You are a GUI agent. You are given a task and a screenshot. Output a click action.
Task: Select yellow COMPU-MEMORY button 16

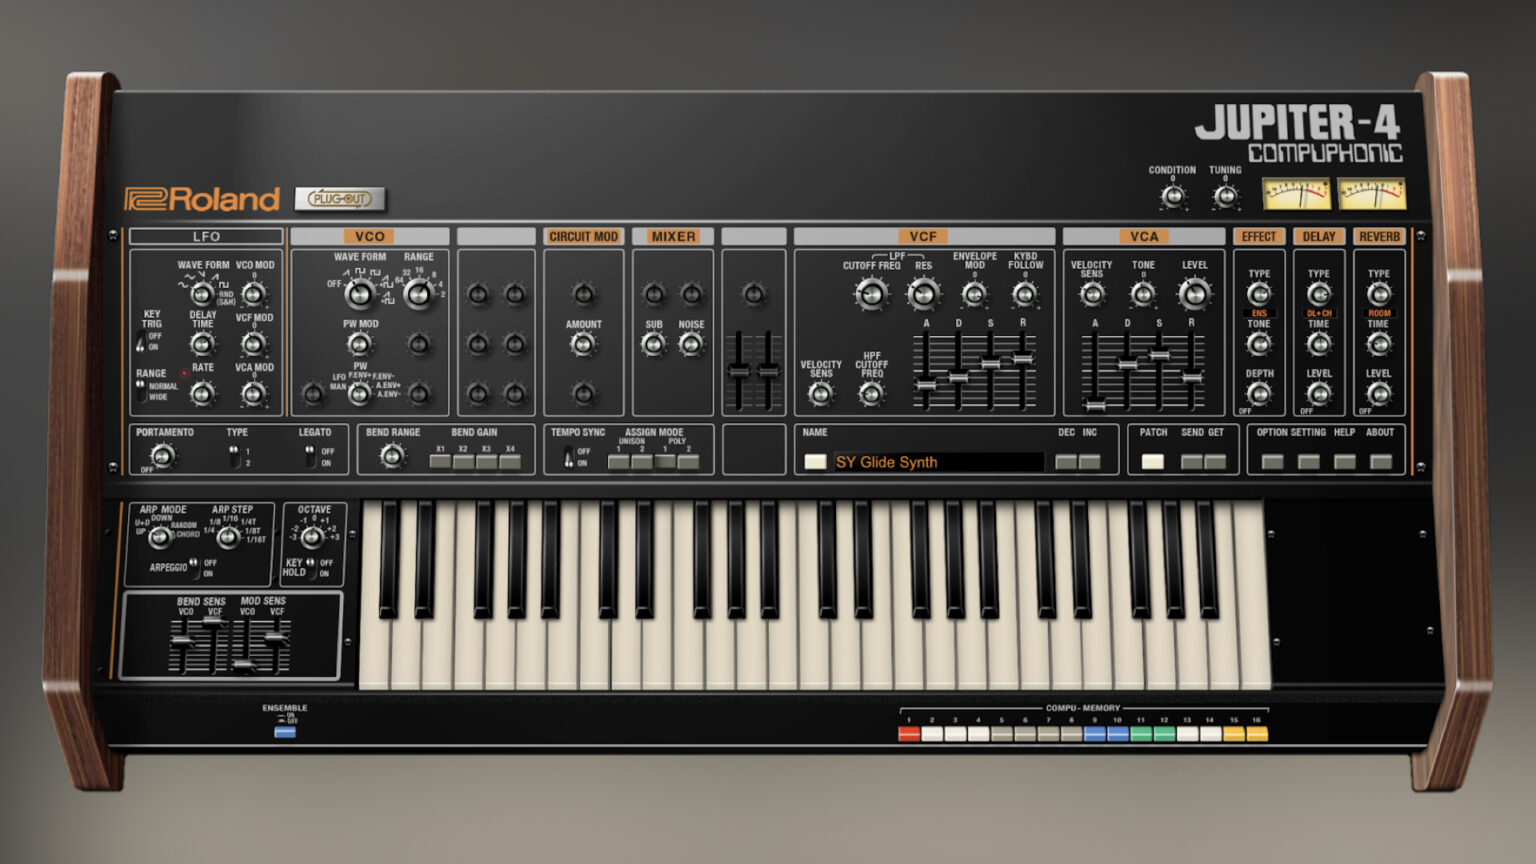[x=1257, y=734]
